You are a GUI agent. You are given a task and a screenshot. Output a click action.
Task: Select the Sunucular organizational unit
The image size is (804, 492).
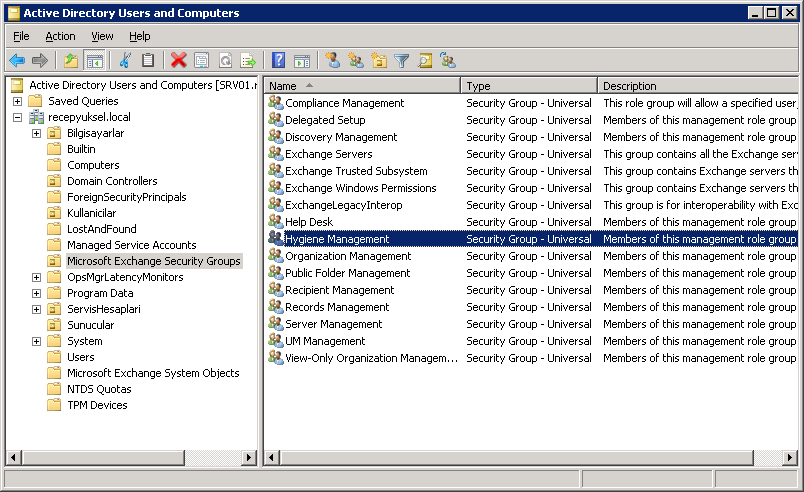click(x=90, y=325)
